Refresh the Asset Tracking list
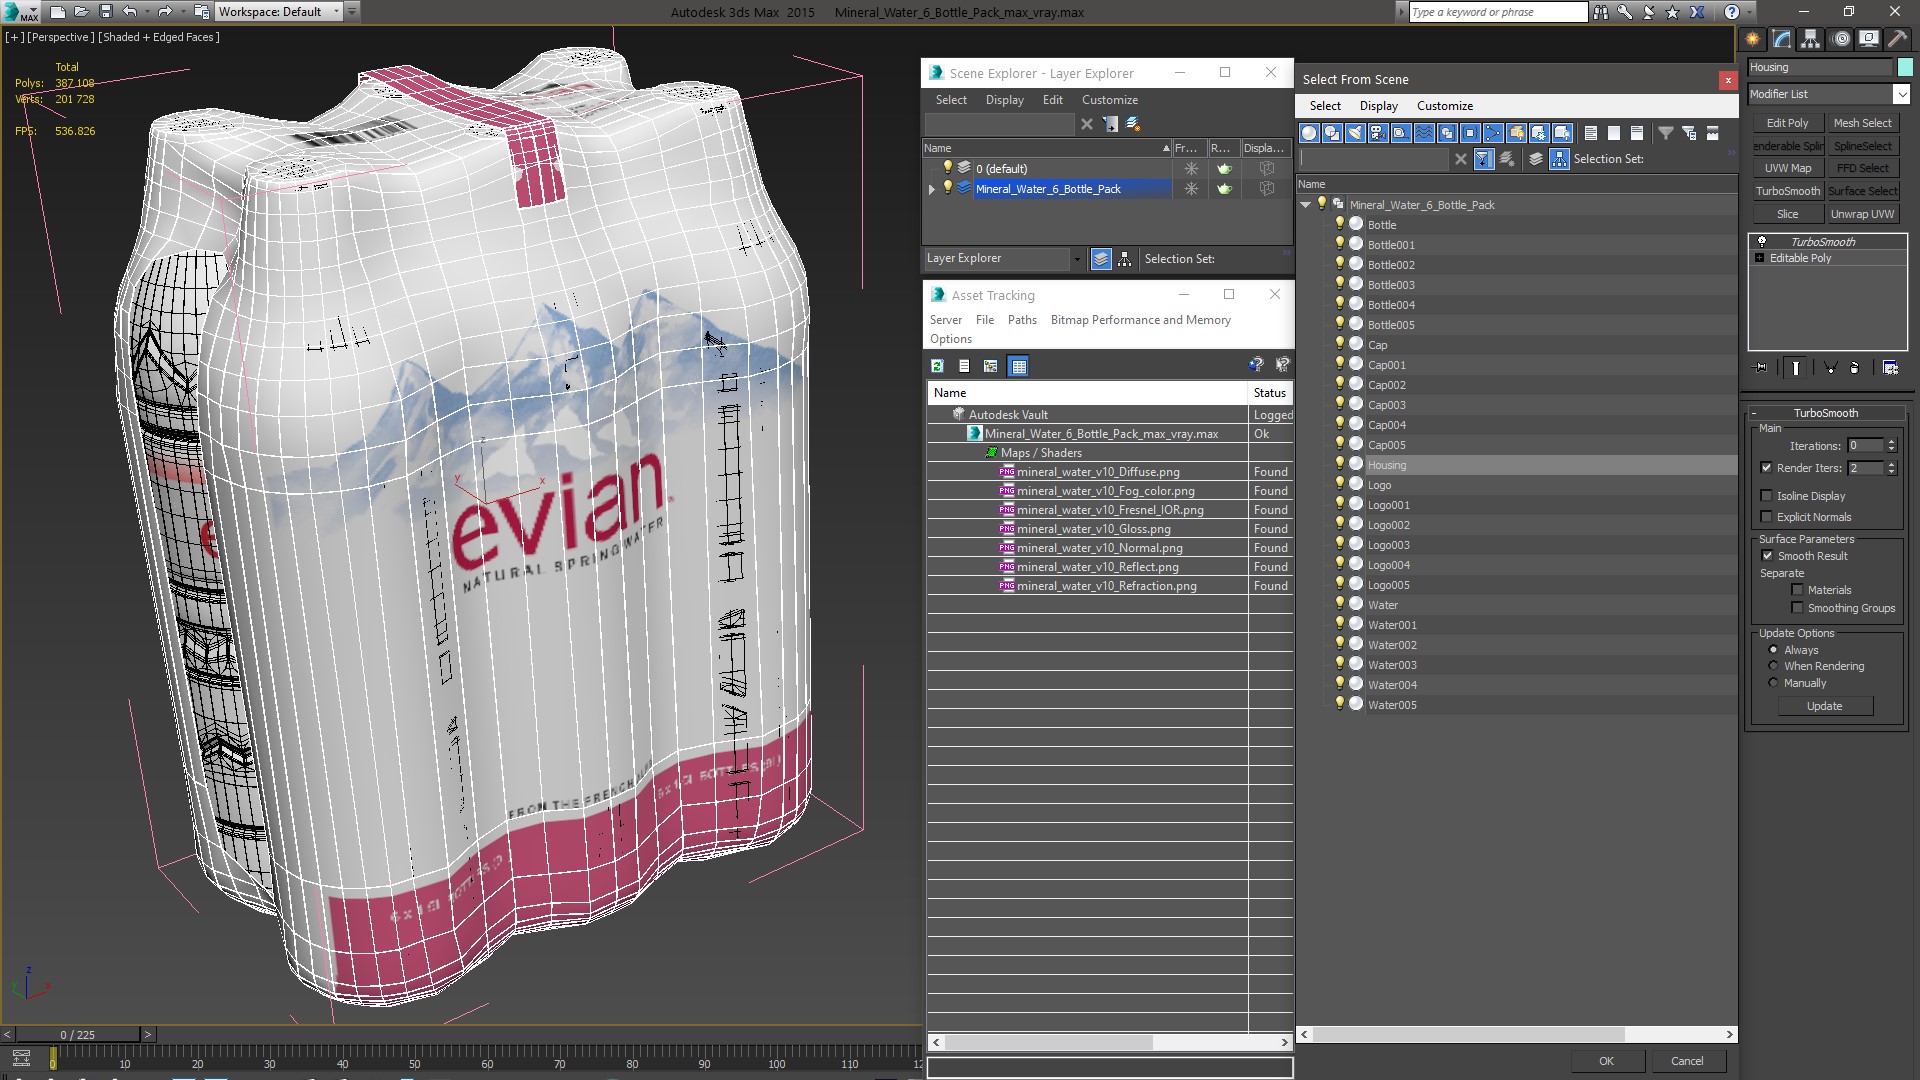Image resolution: width=1920 pixels, height=1080 pixels. click(x=937, y=366)
